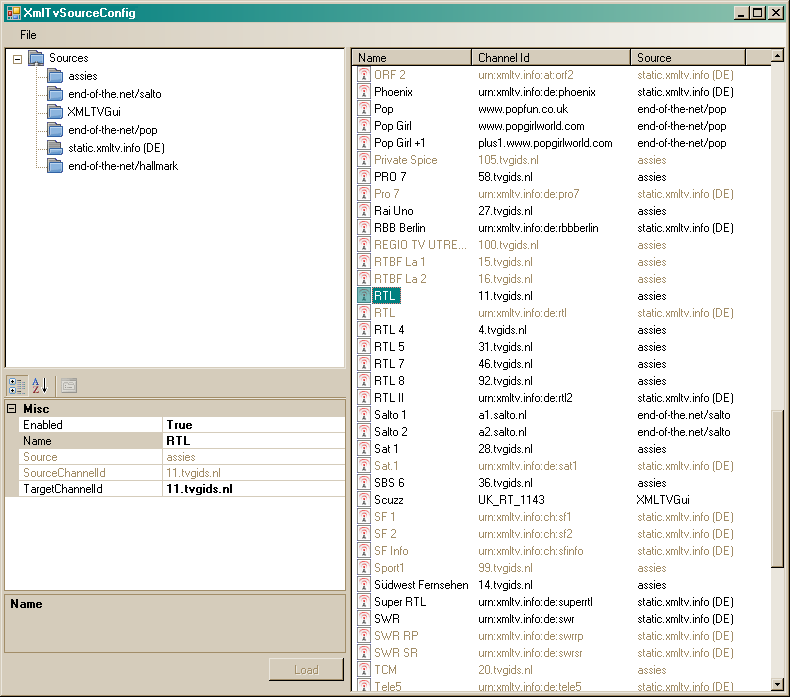
Task: Select the assies source in tree
Action: tap(83, 76)
